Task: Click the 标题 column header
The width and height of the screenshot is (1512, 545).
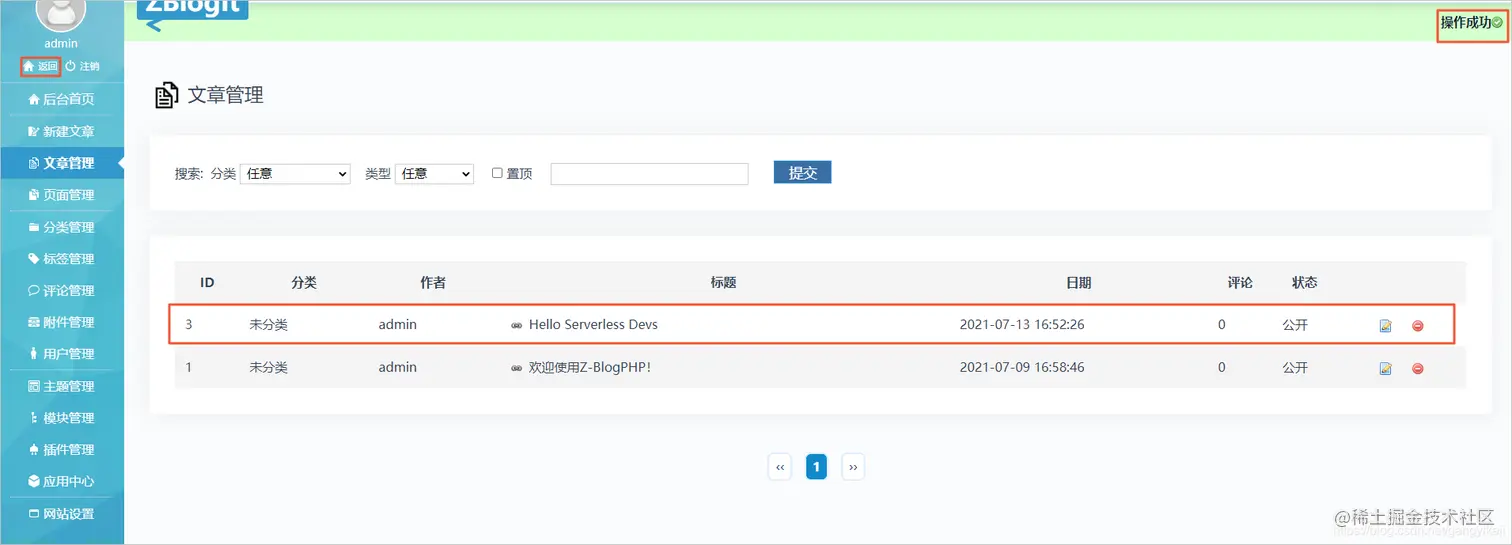Action: click(723, 283)
